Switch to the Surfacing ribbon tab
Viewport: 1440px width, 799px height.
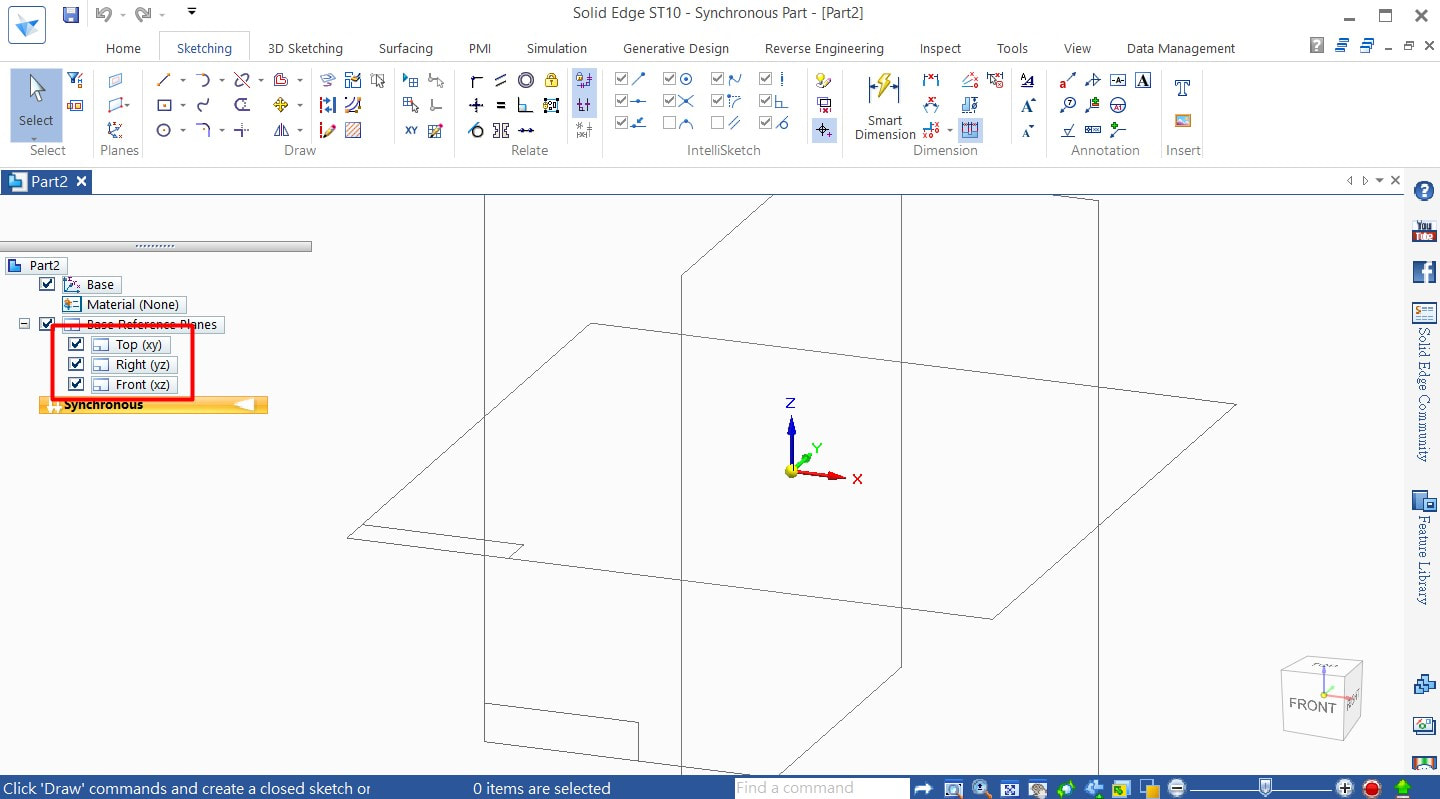405,48
